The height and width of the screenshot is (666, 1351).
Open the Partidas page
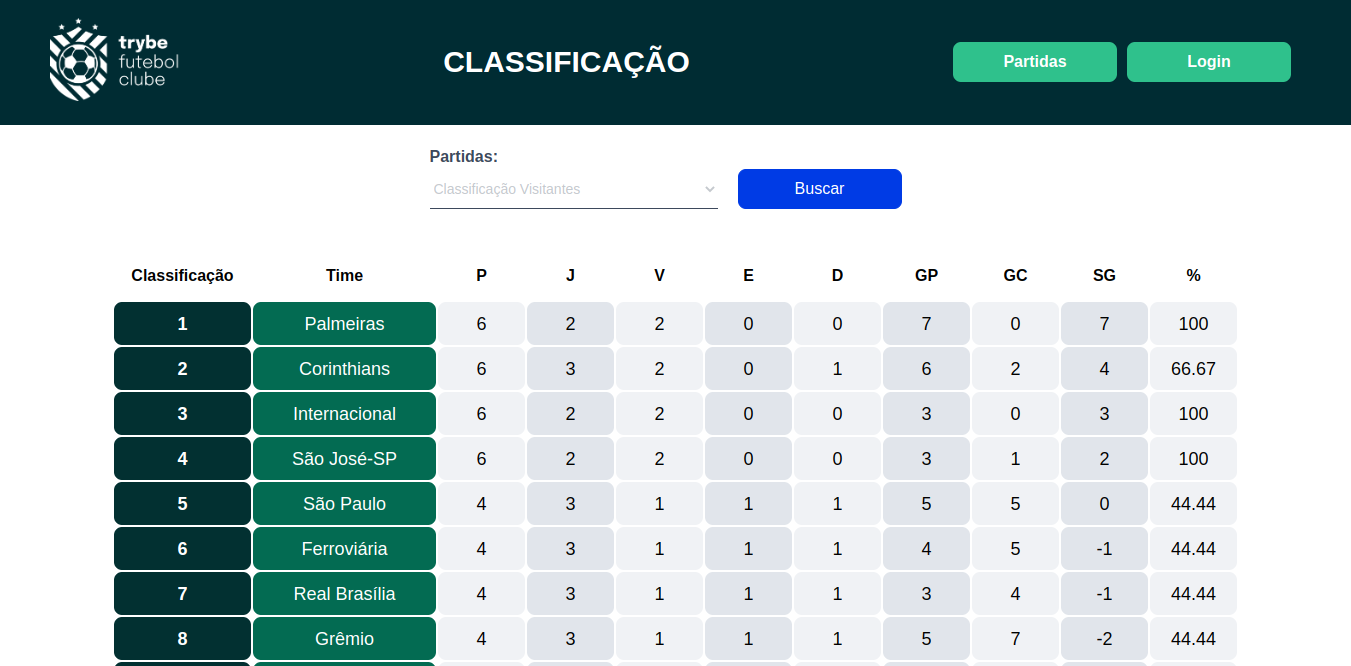click(1034, 61)
